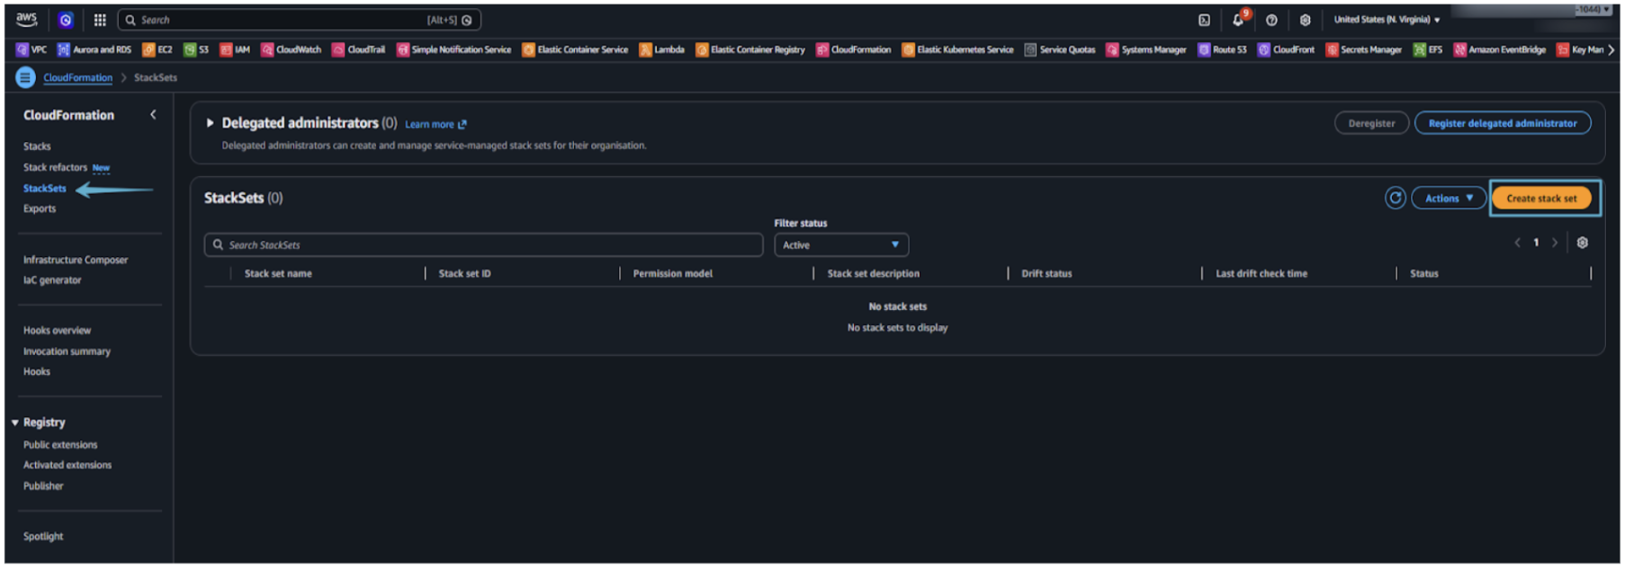
Task: Click the AWS logo home icon
Action: click(x=27, y=19)
